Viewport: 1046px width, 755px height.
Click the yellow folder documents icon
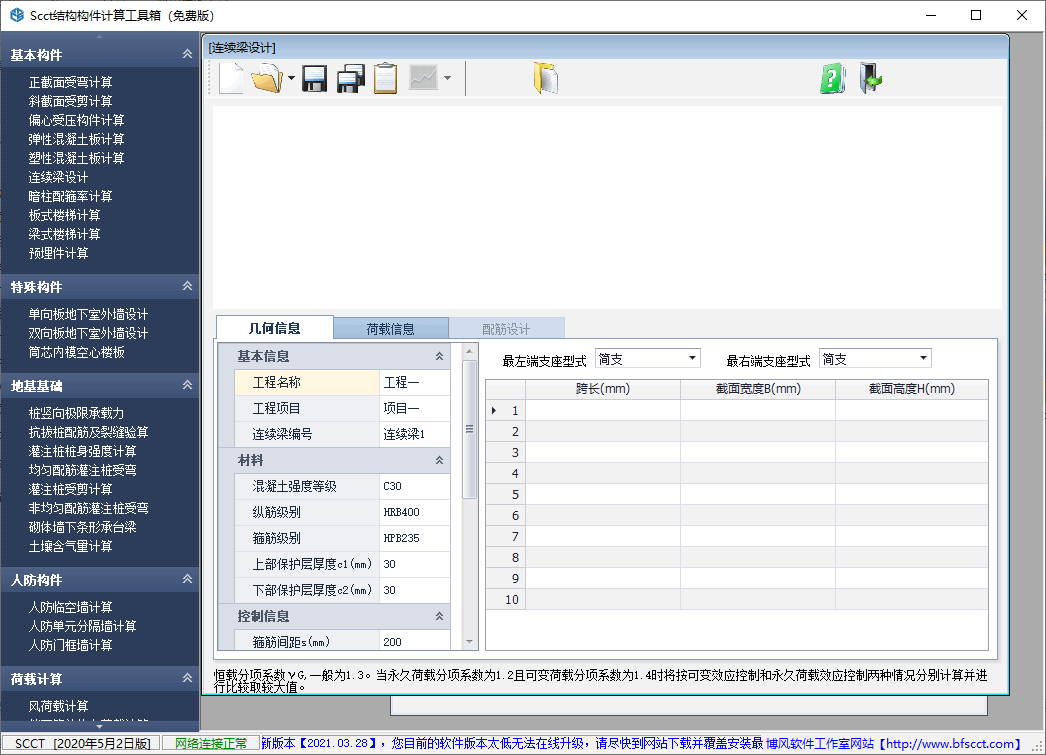546,78
